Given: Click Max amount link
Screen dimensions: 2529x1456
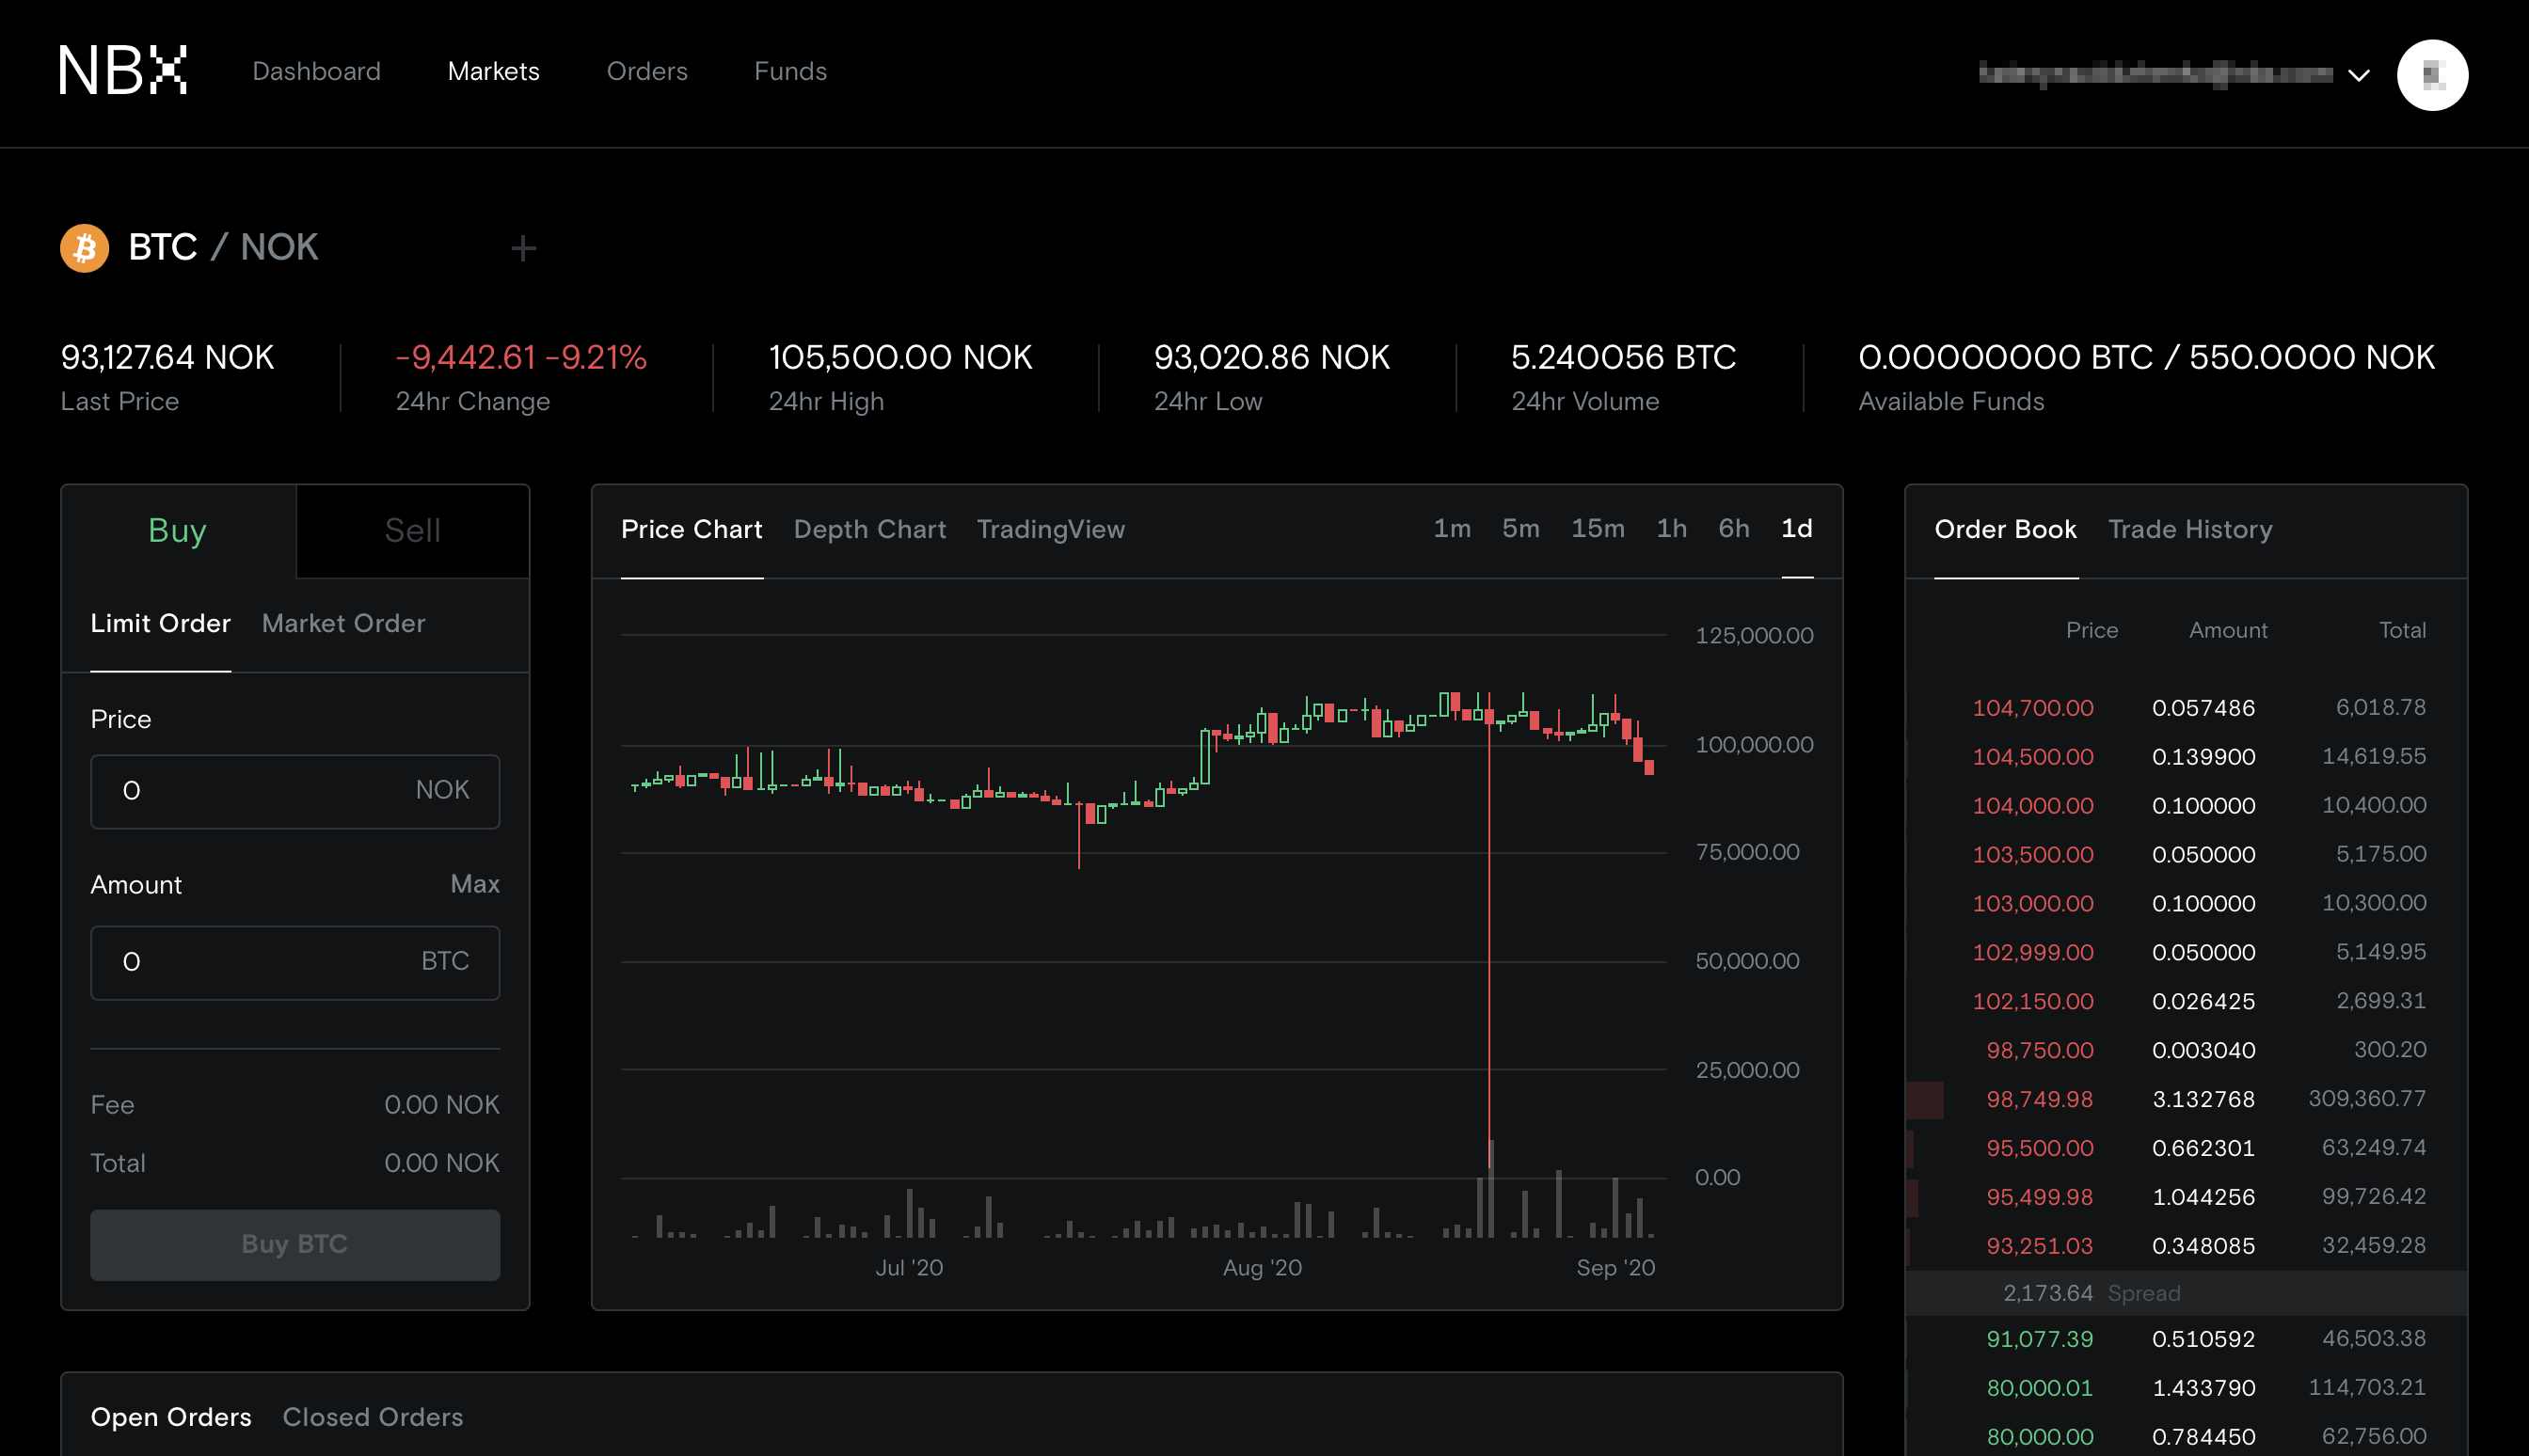Looking at the screenshot, I should [x=474, y=884].
